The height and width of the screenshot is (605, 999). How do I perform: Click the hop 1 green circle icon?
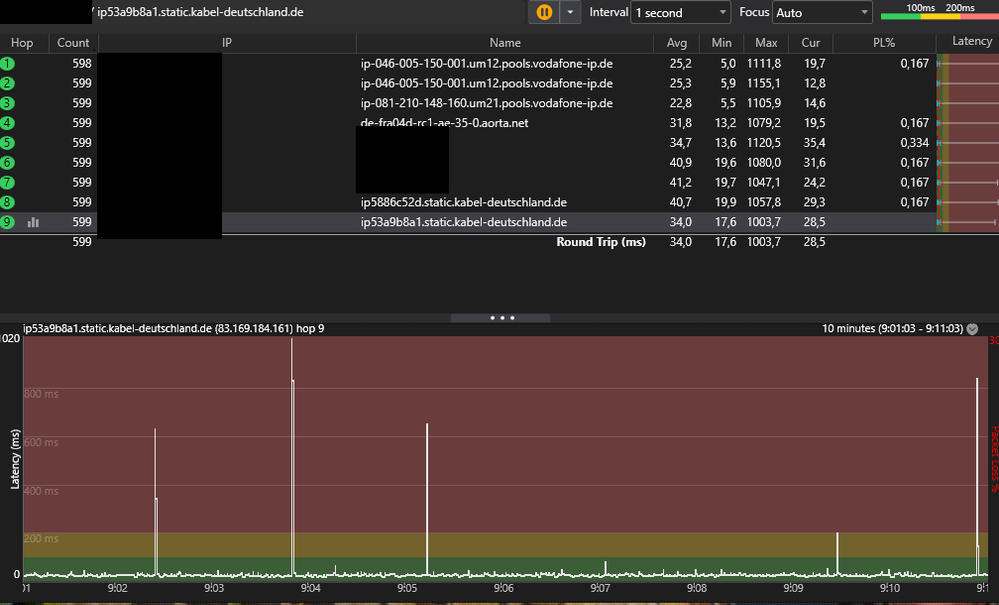(8, 63)
